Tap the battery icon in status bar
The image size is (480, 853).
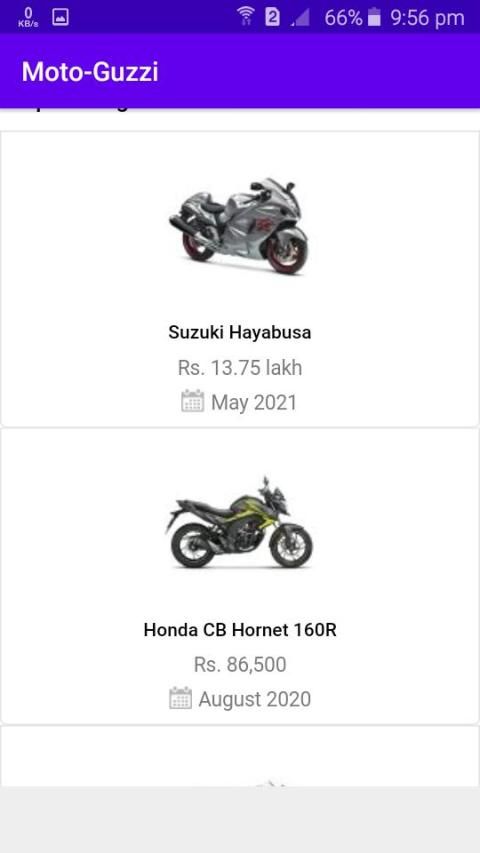(374, 17)
